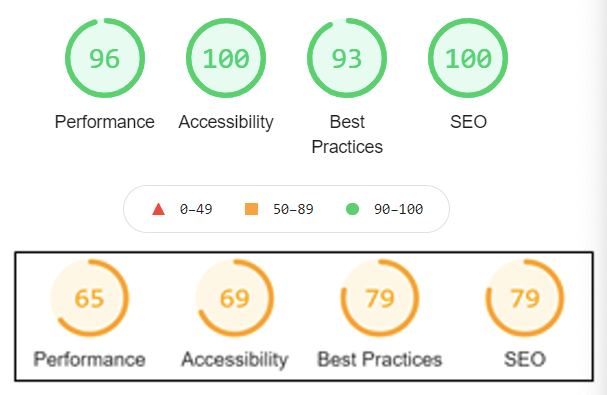The height and width of the screenshot is (395, 607).
Task: Click the 90–100 score range text
Action: tap(398, 210)
